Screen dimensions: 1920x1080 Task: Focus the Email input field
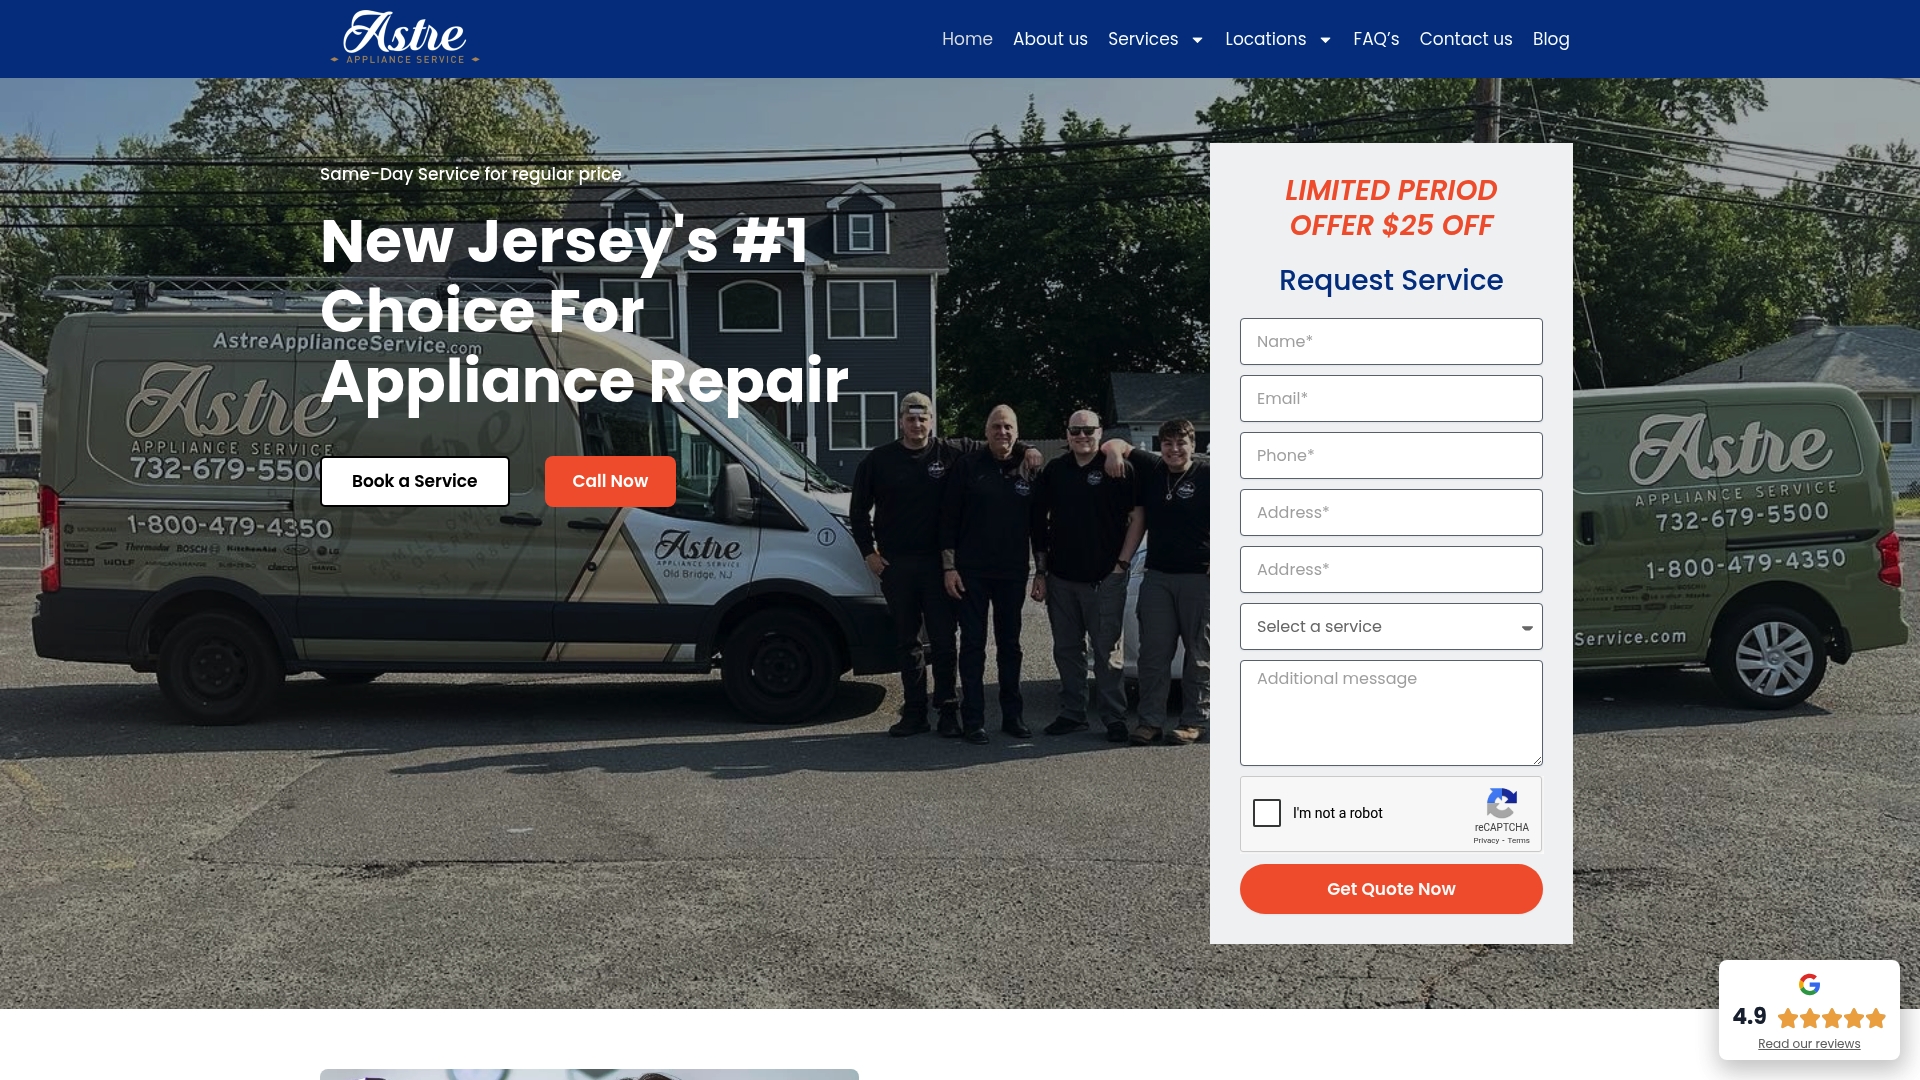tap(1391, 398)
